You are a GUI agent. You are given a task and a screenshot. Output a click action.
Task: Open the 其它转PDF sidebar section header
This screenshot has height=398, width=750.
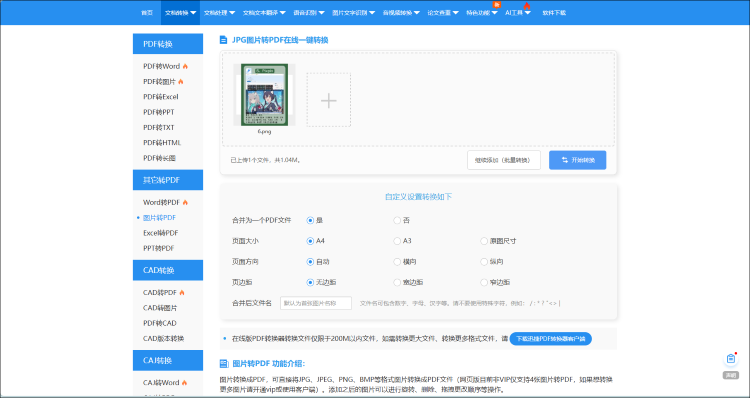point(168,180)
